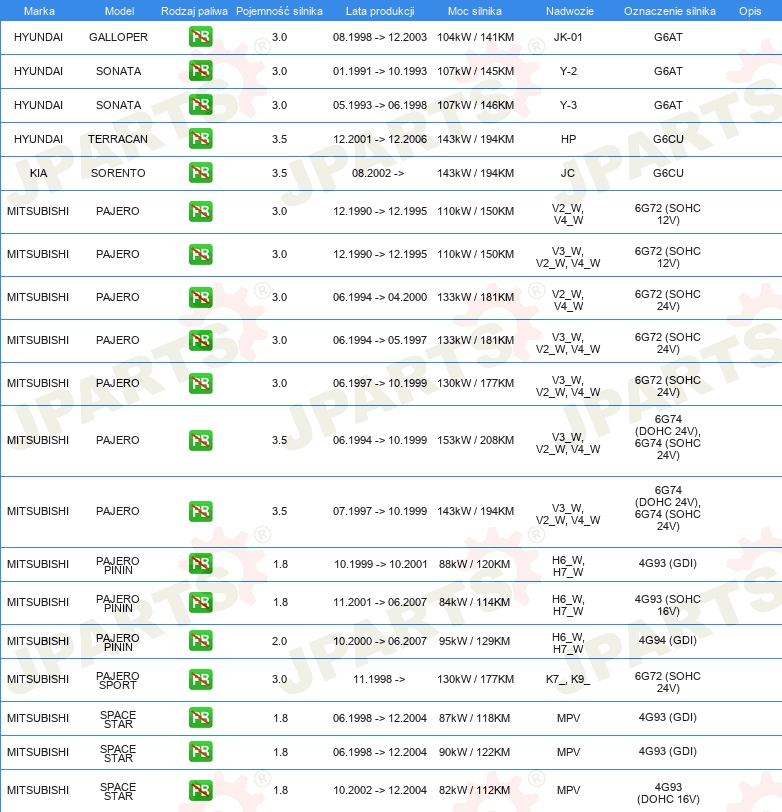The height and width of the screenshot is (812, 782).
Task: Select the SORENTO model cell
Action: (x=118, y=173)
